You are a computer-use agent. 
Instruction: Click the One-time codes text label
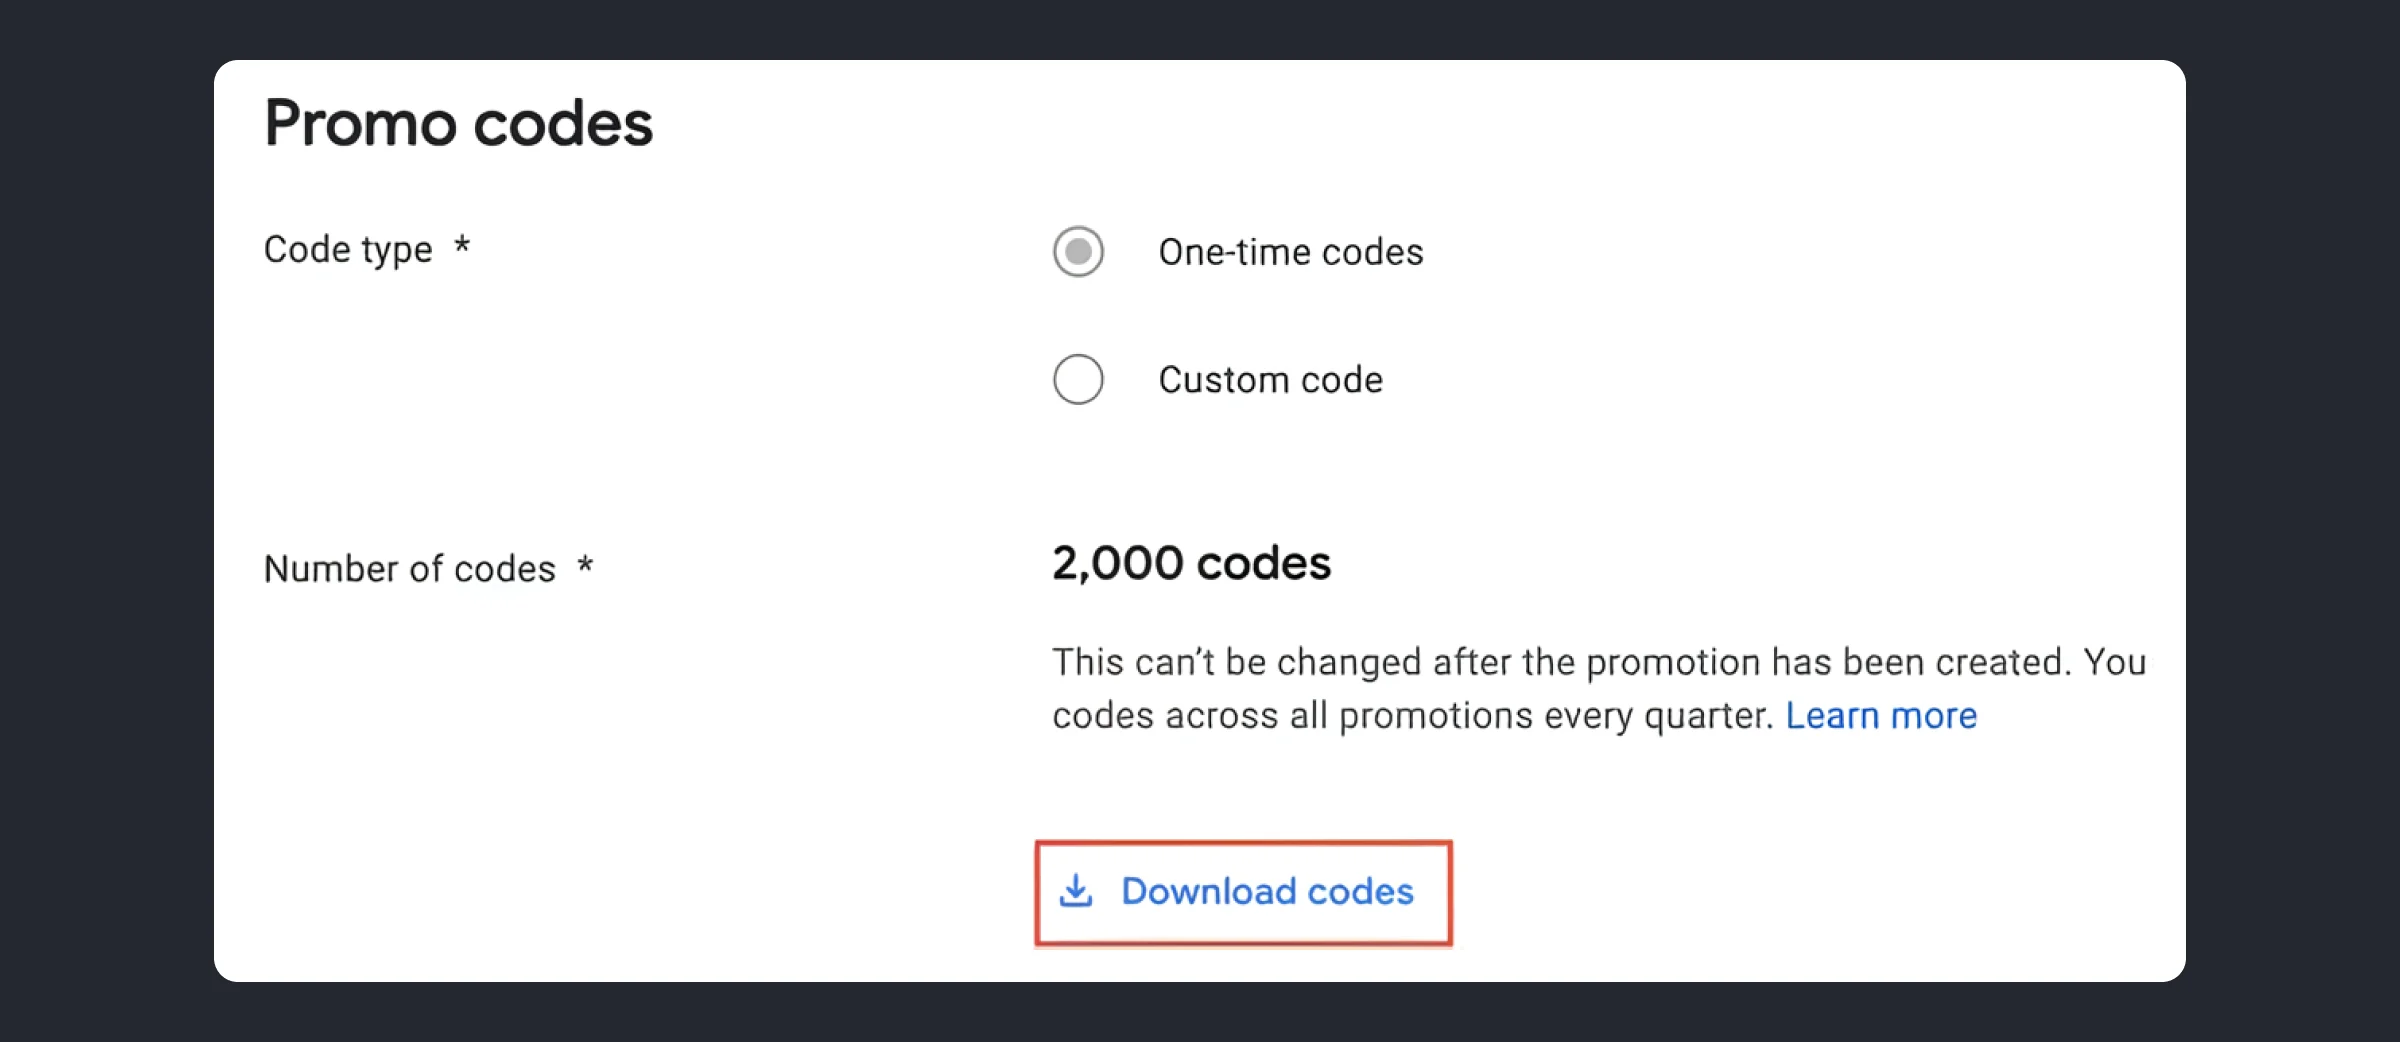click(1290, 252)
